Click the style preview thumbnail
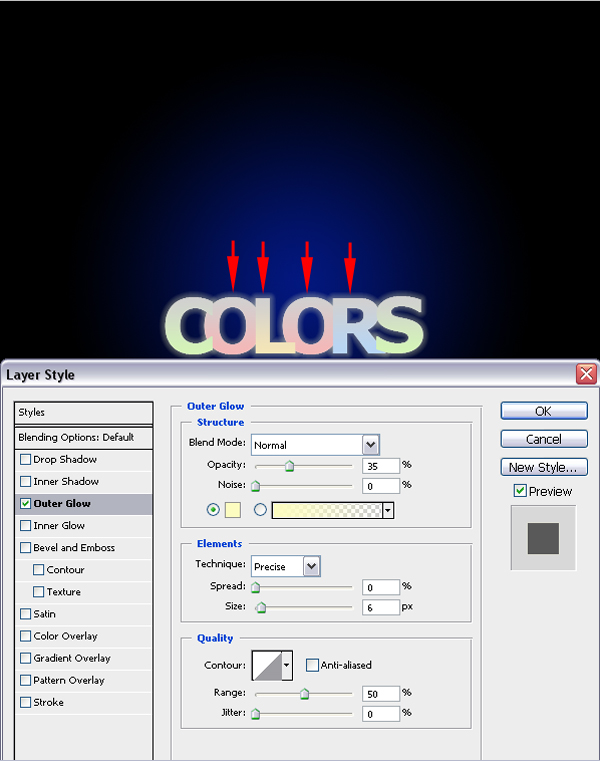Image resolution: width=600 pixels, height=762 pixels. pos(543,538)
